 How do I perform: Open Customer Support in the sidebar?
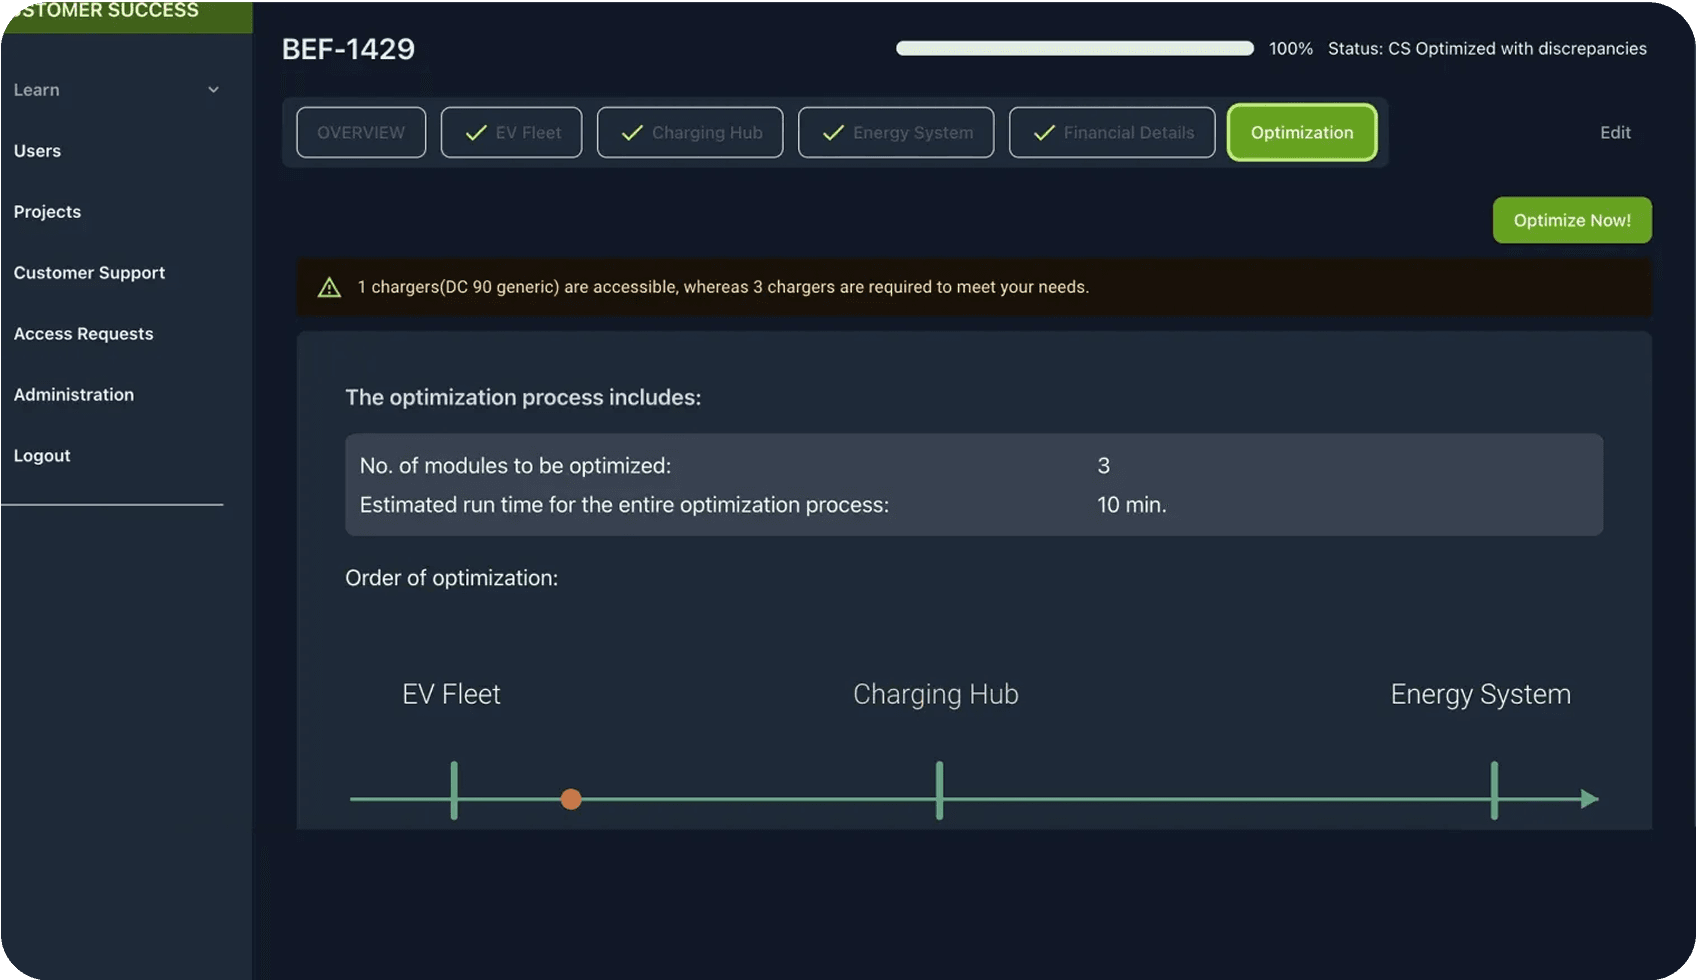(x=89, y=273)
